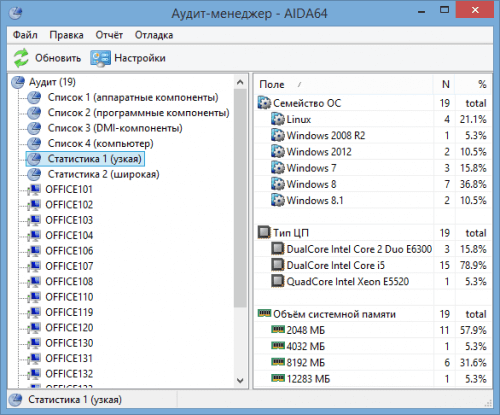Select Список 1 (аппаратные компоненты)
The image size is (500, 415).
tap(133, 97)
